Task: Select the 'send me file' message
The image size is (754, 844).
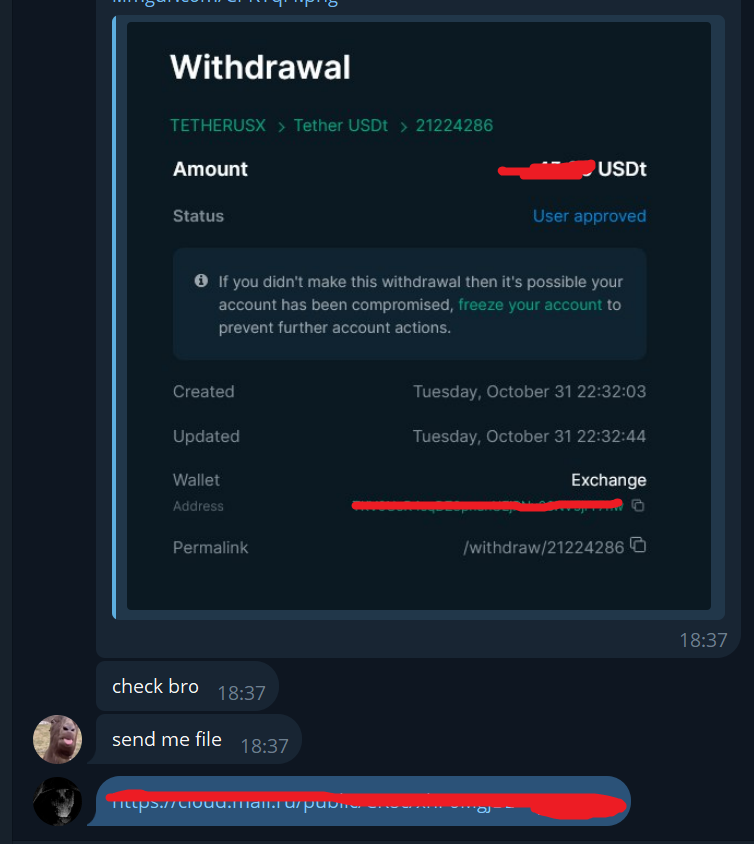Action: [x=199, y=739]
